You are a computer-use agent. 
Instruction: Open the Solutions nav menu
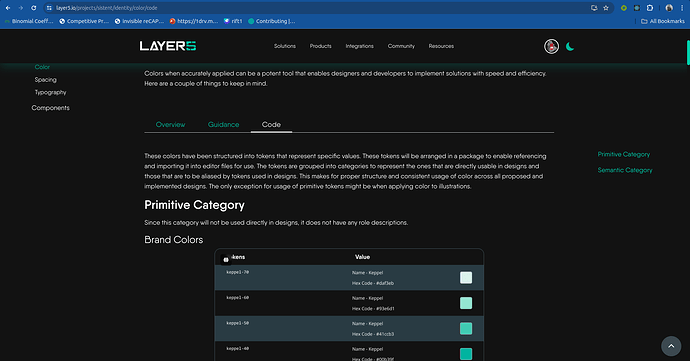tap(285, 46)
